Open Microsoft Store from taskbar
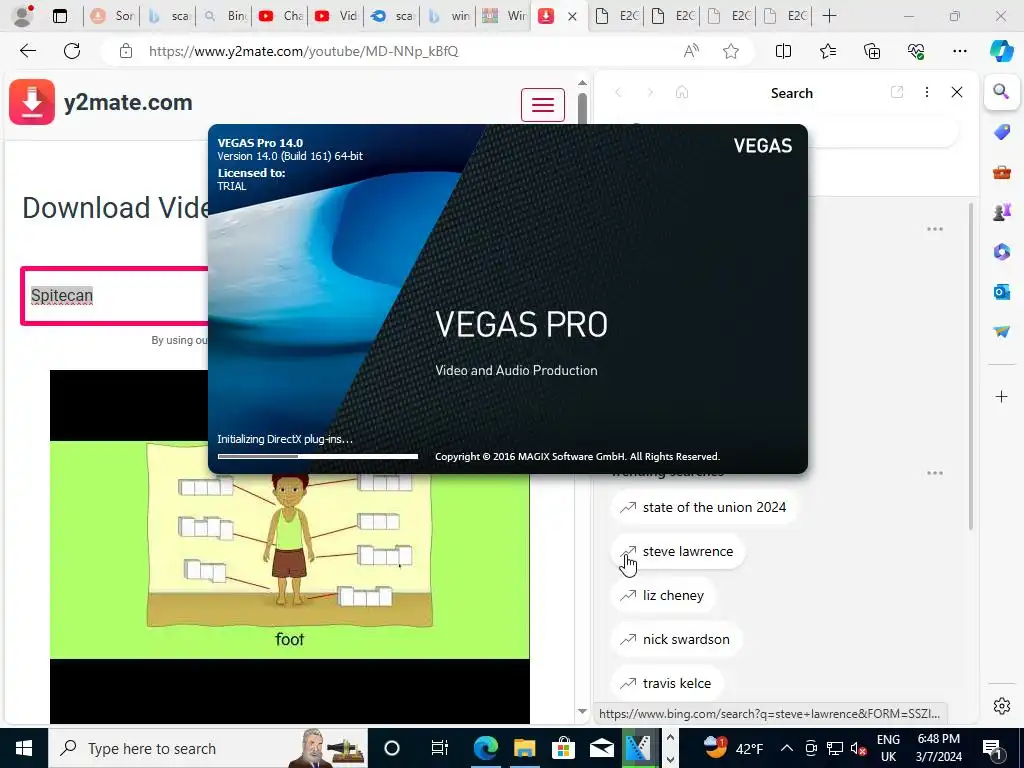Screen dimensions: 1024x768 coord(562,748)
